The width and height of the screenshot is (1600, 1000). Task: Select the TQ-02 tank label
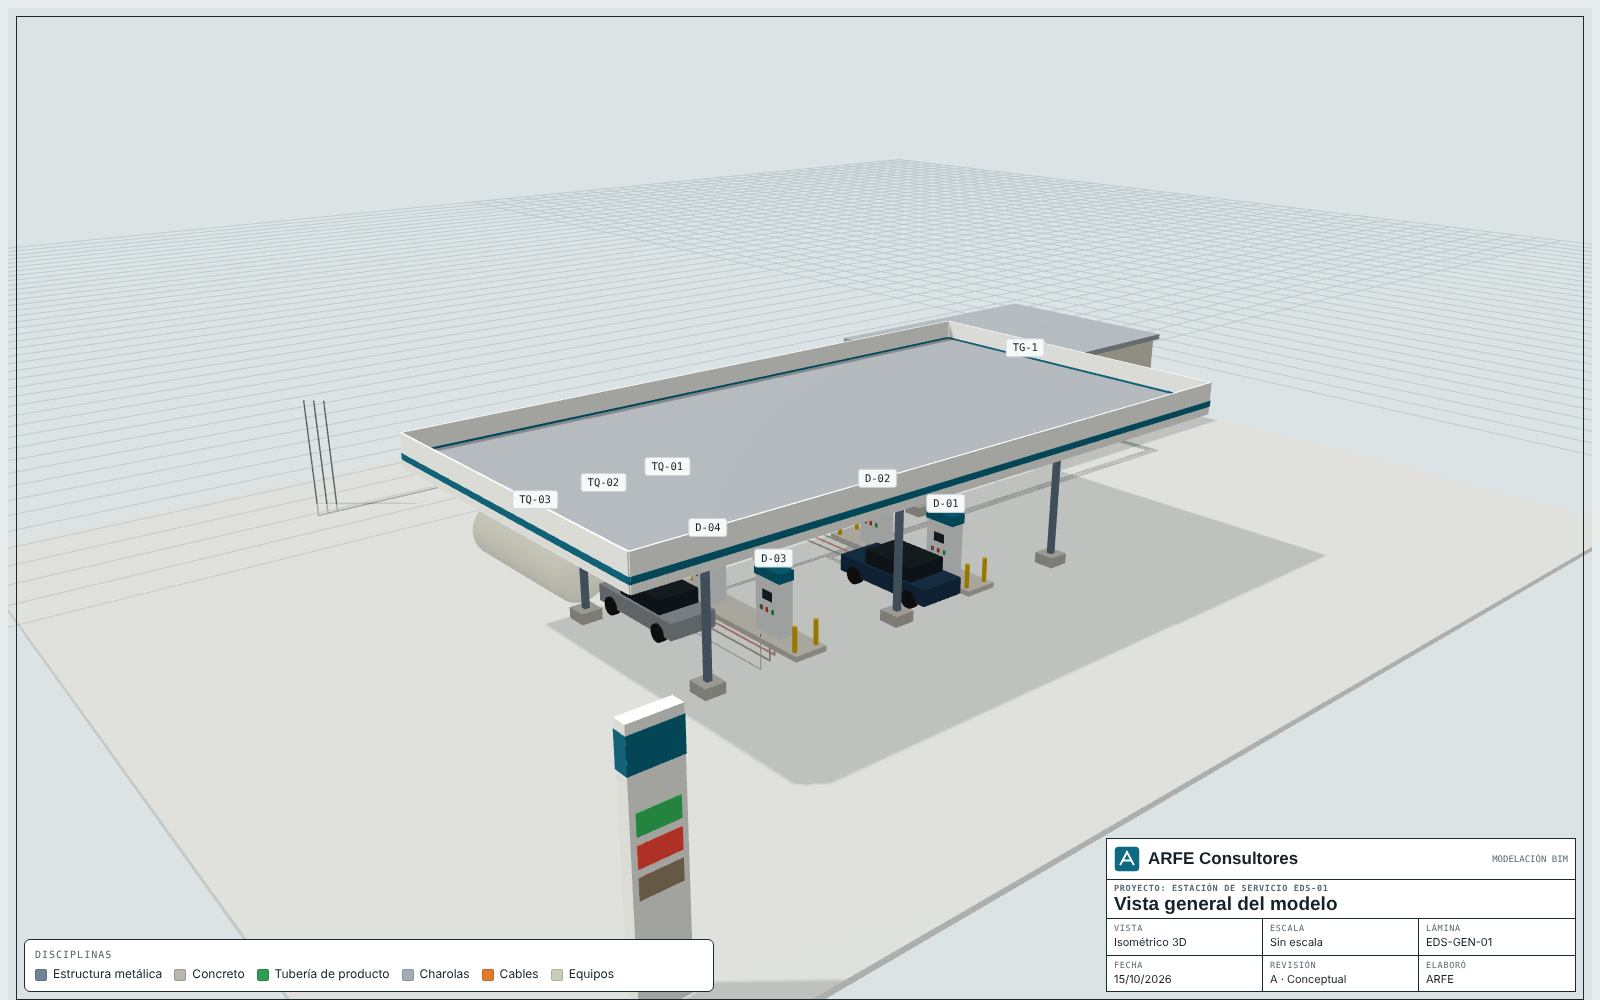(603, 483)
